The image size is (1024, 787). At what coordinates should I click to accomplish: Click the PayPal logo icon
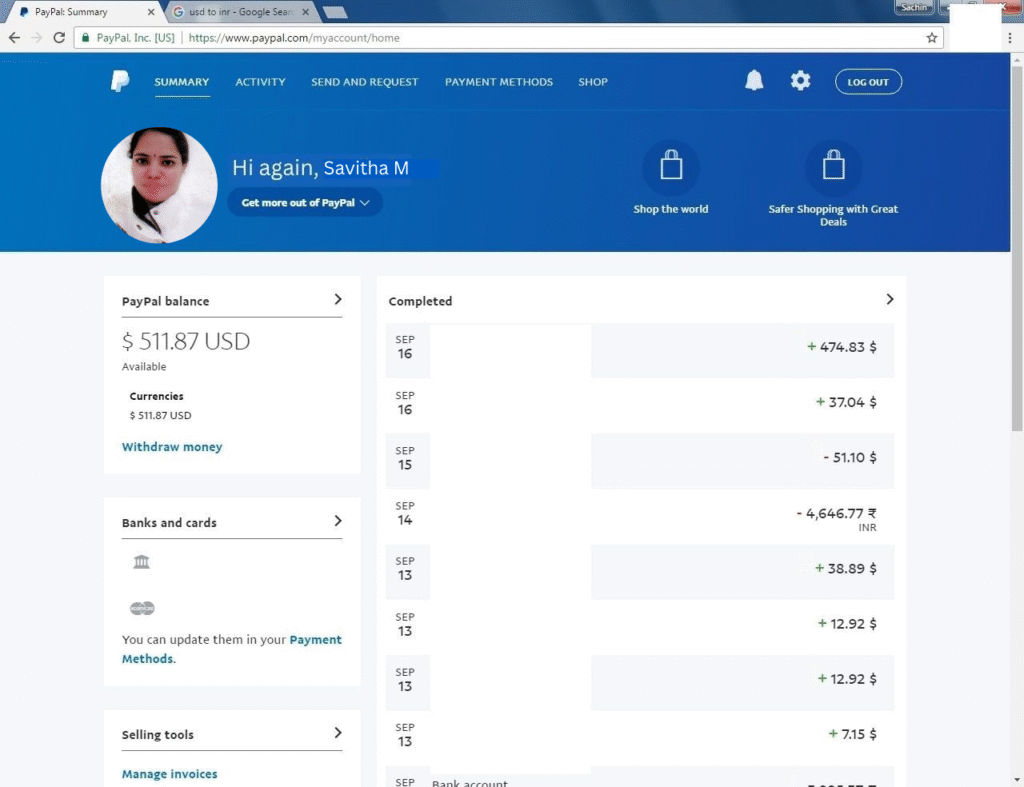tap(120, 82)
